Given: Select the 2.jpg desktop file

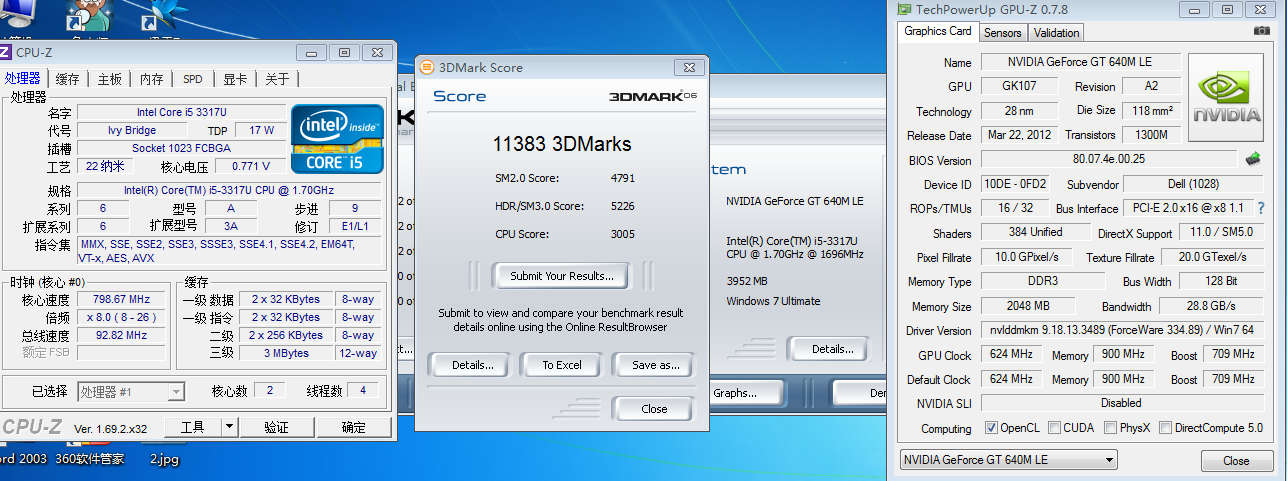Looking at the screenshot, I should pos(165,460).
